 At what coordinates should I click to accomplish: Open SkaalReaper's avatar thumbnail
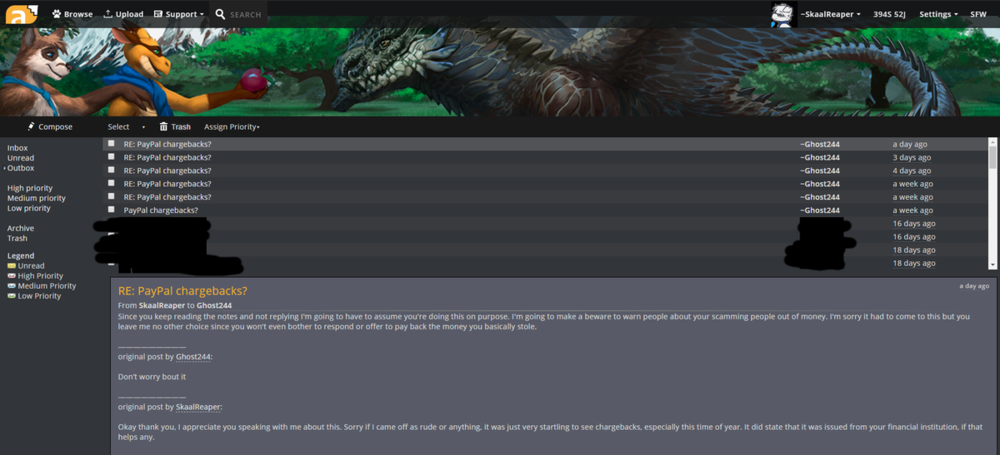pyautogui.click(x=783, y=14)
